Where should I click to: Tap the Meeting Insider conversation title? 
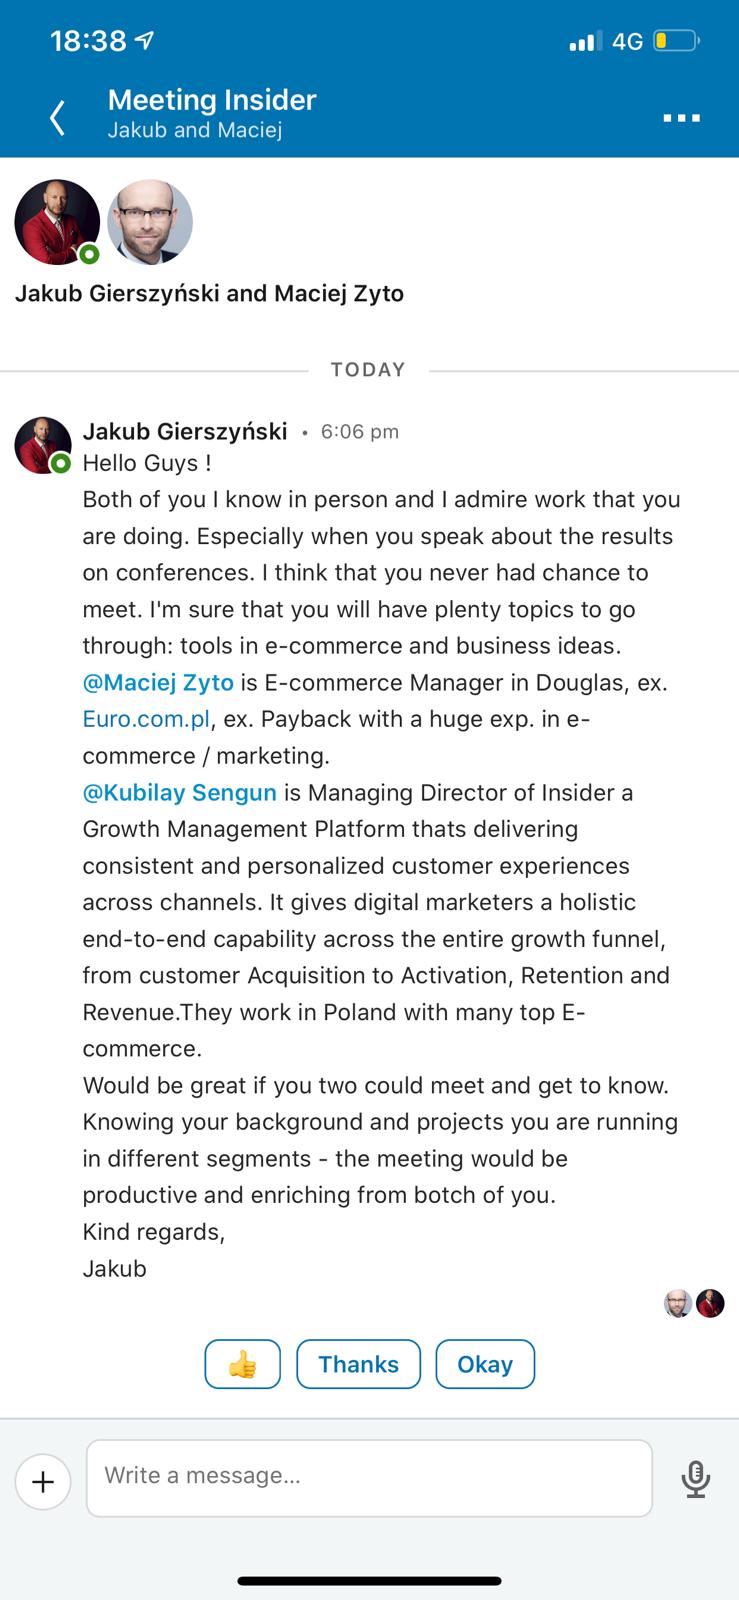pyautogui.click(x=211, y=100)
